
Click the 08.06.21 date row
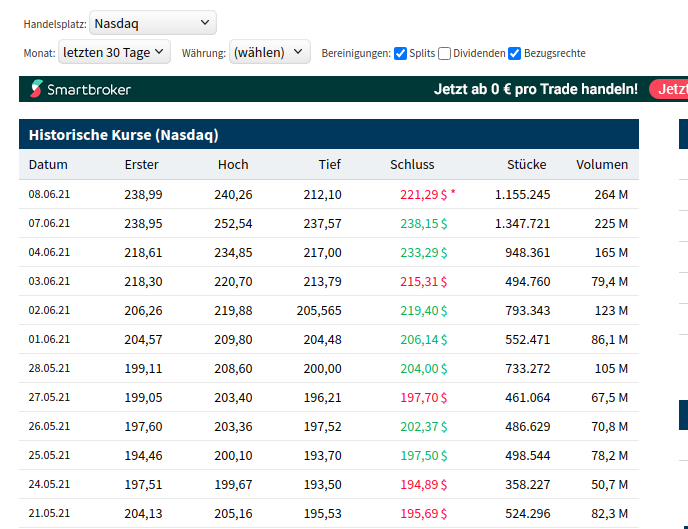49,194
